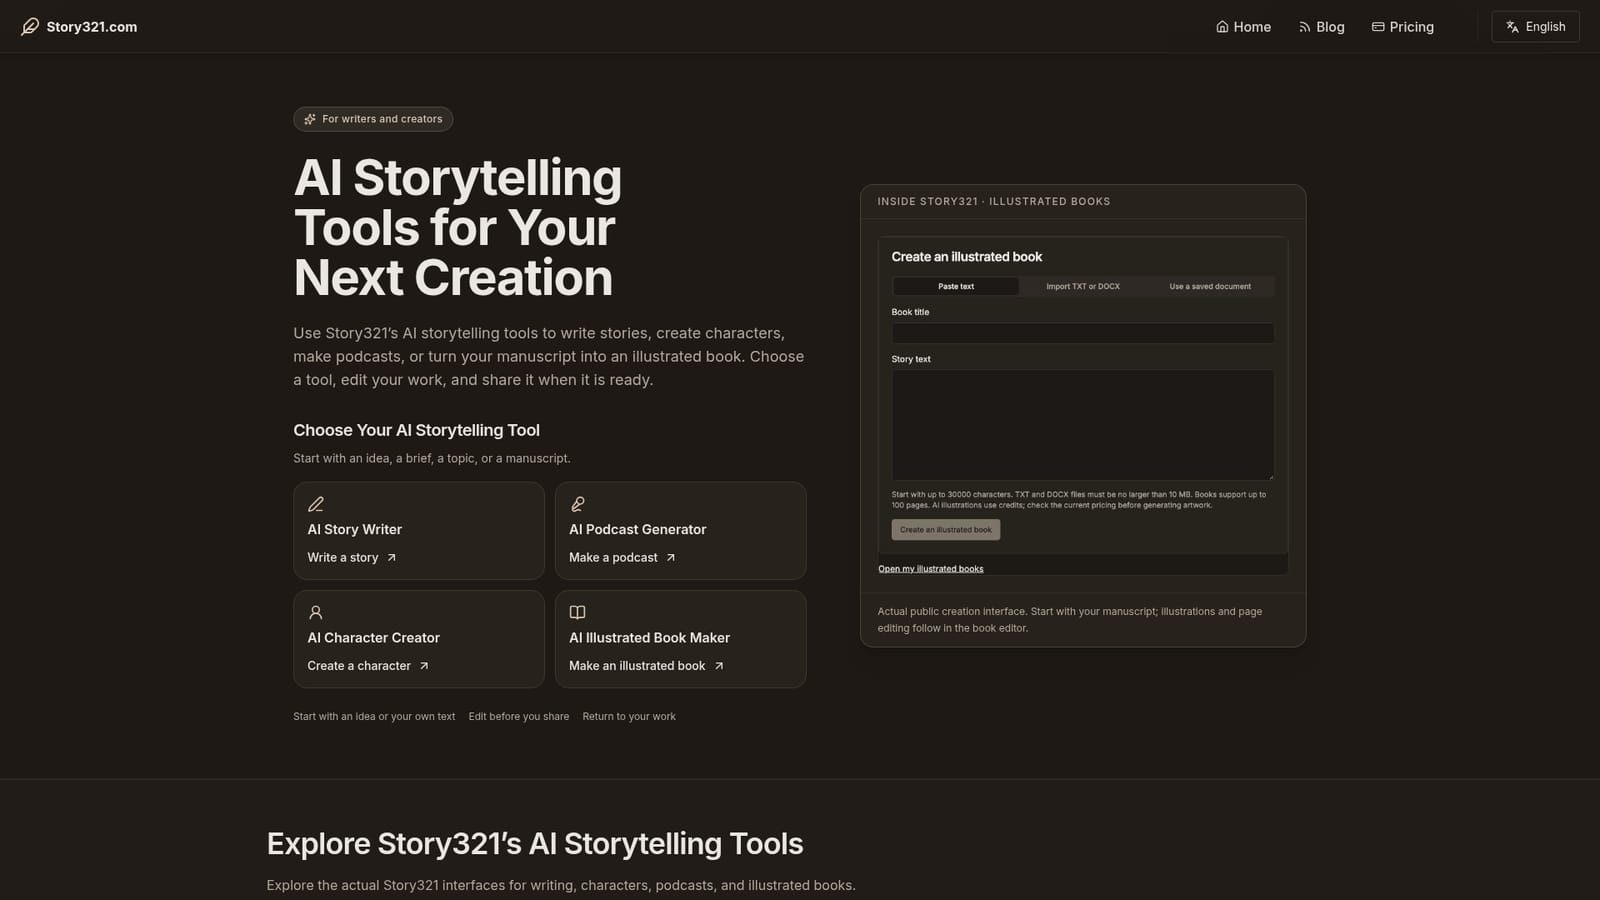Click the card icon beside Pricing

pyautogui.click(x=1378, y=27)
